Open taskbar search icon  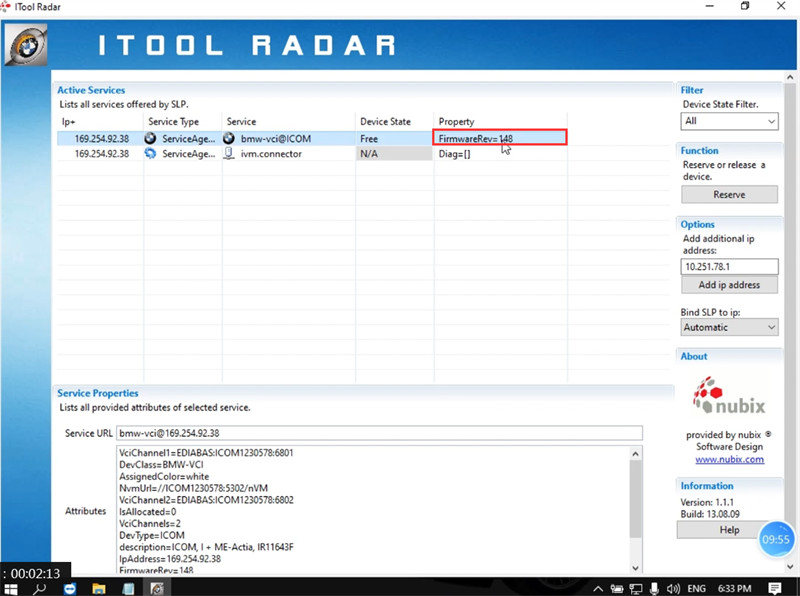pos(40,588)
